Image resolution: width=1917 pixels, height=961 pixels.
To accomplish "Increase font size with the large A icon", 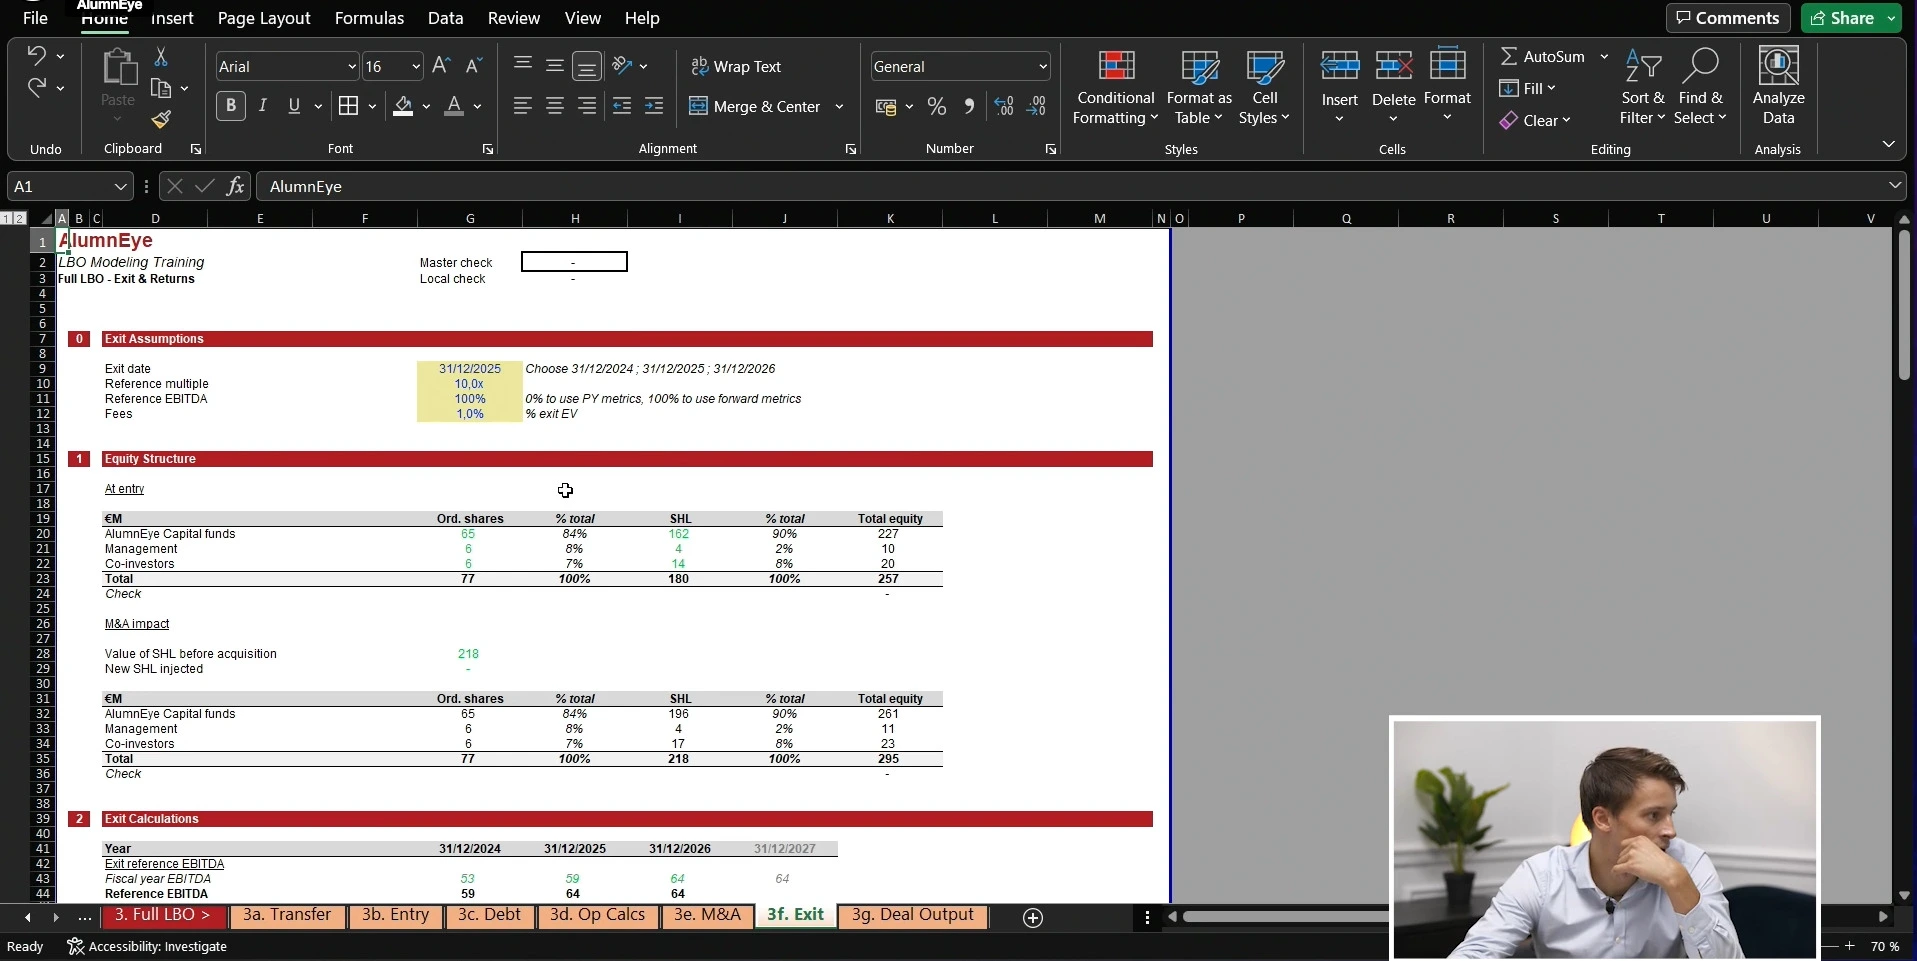I will point(441,66).
